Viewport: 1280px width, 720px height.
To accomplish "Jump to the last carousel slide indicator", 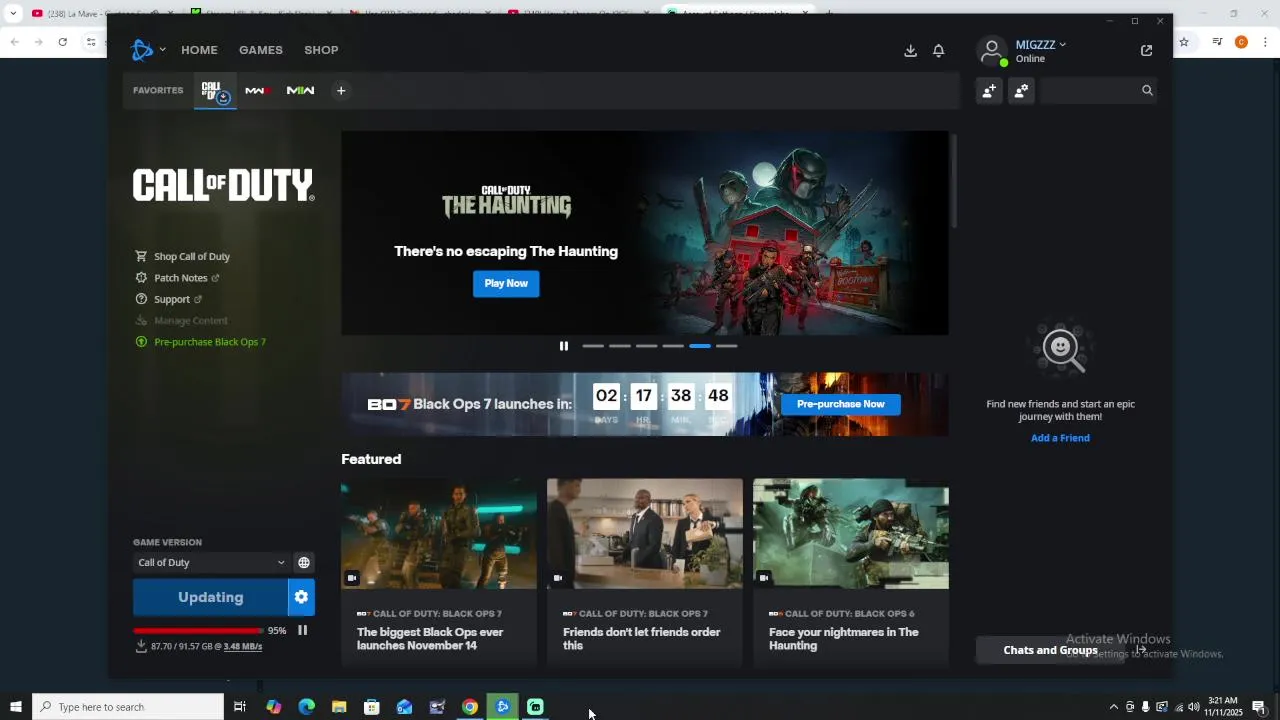I will (727, 346).
